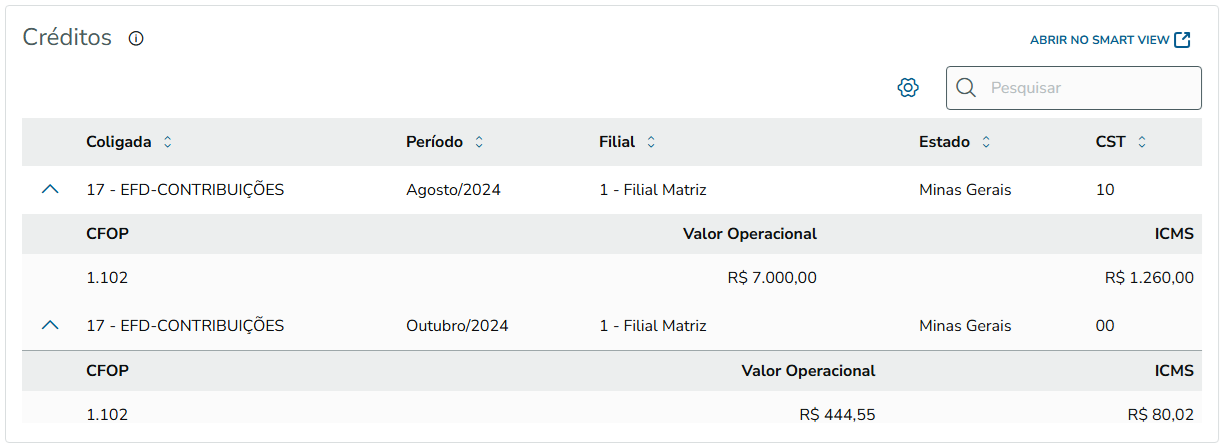Click the info icon beside Créditos
The image size is (1225, 448).
pos(137,39)
